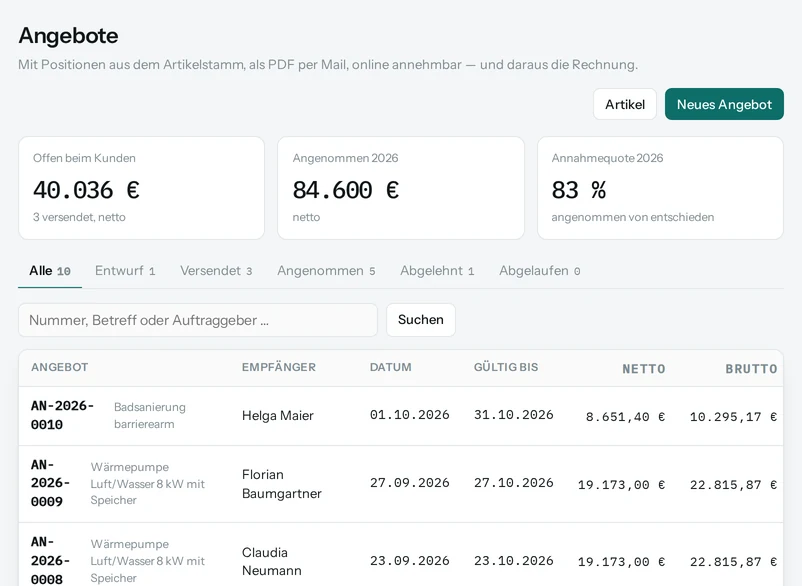Select recipient Claudia Neumann
This screenshot has height=586, width=802.
pyautogui.click(x=272, y=561)
